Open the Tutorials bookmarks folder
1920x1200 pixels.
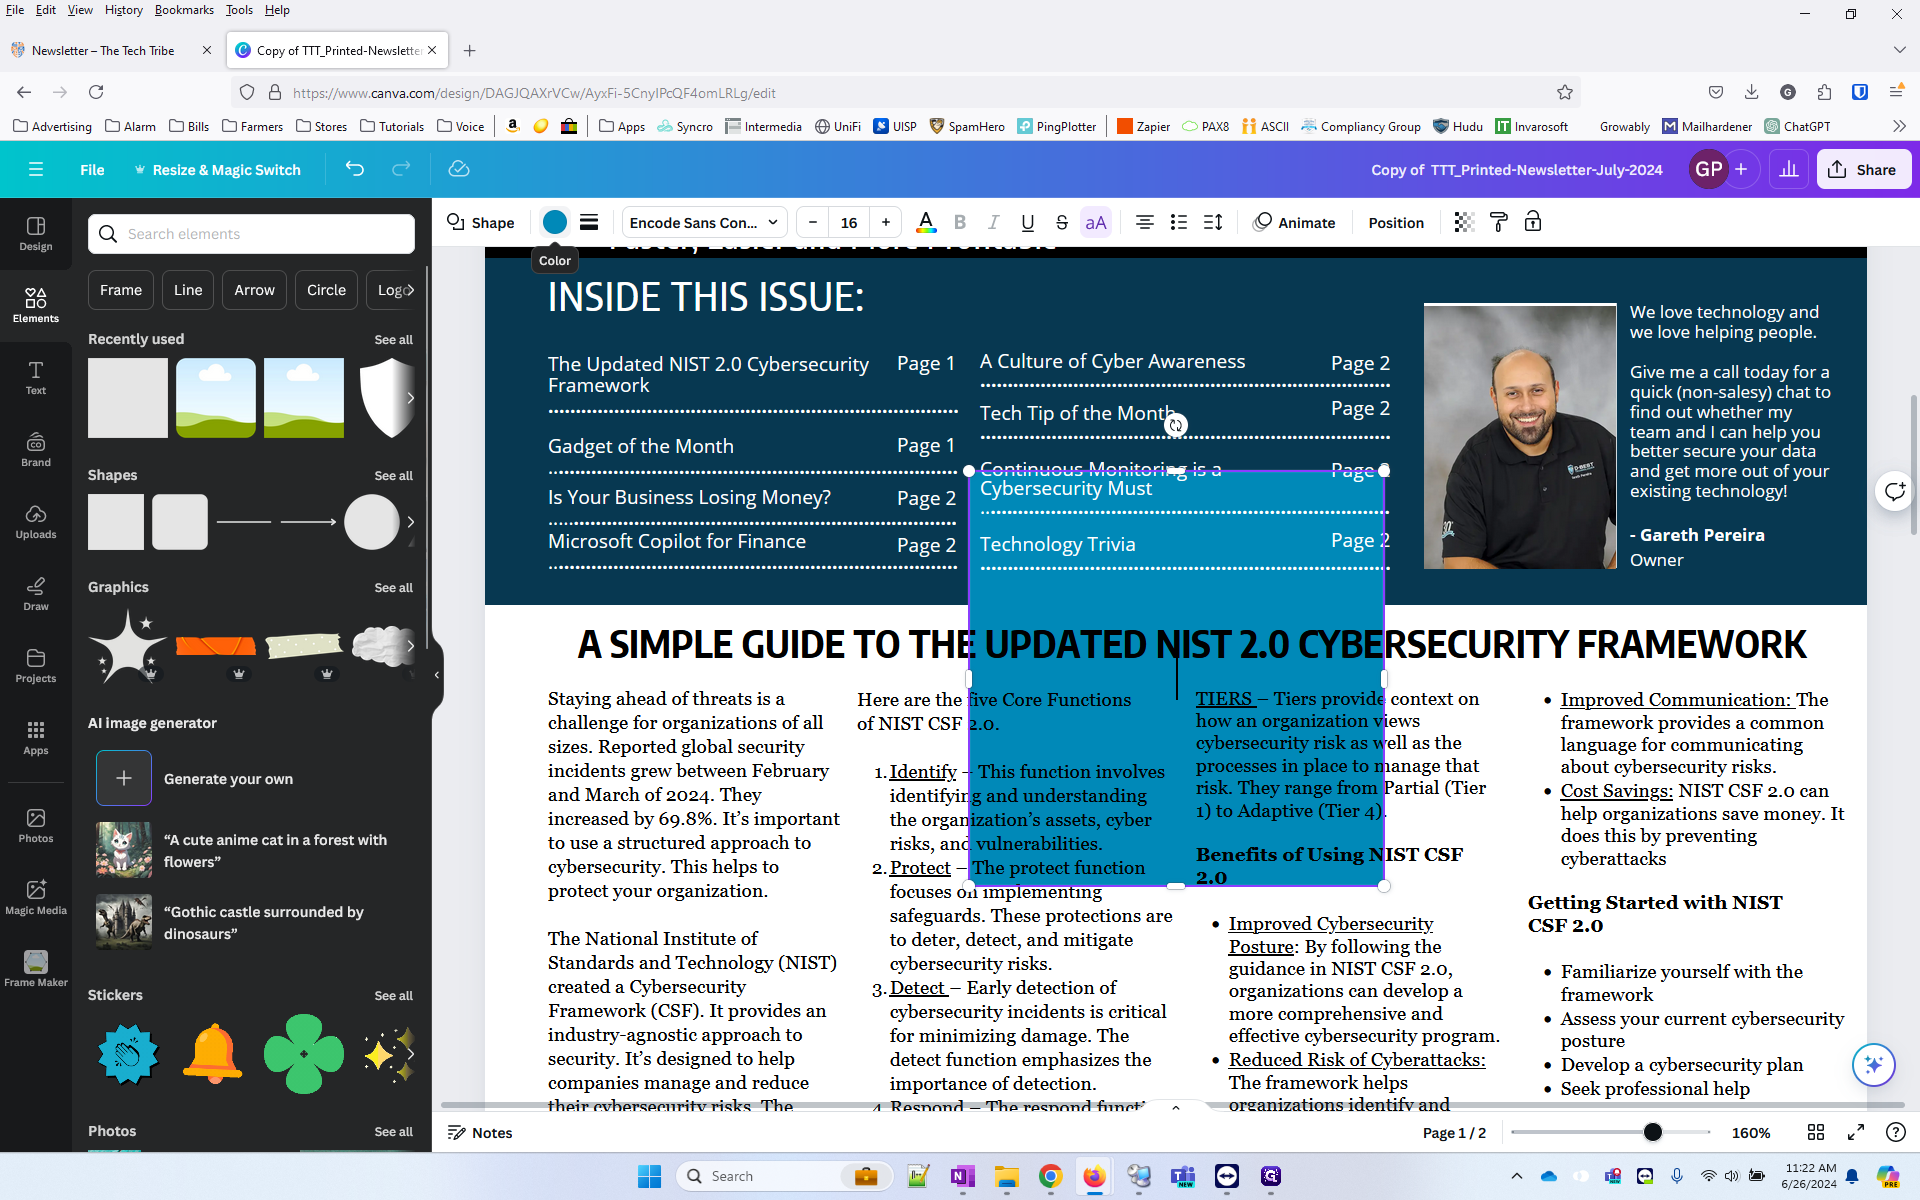coord(392,126)
